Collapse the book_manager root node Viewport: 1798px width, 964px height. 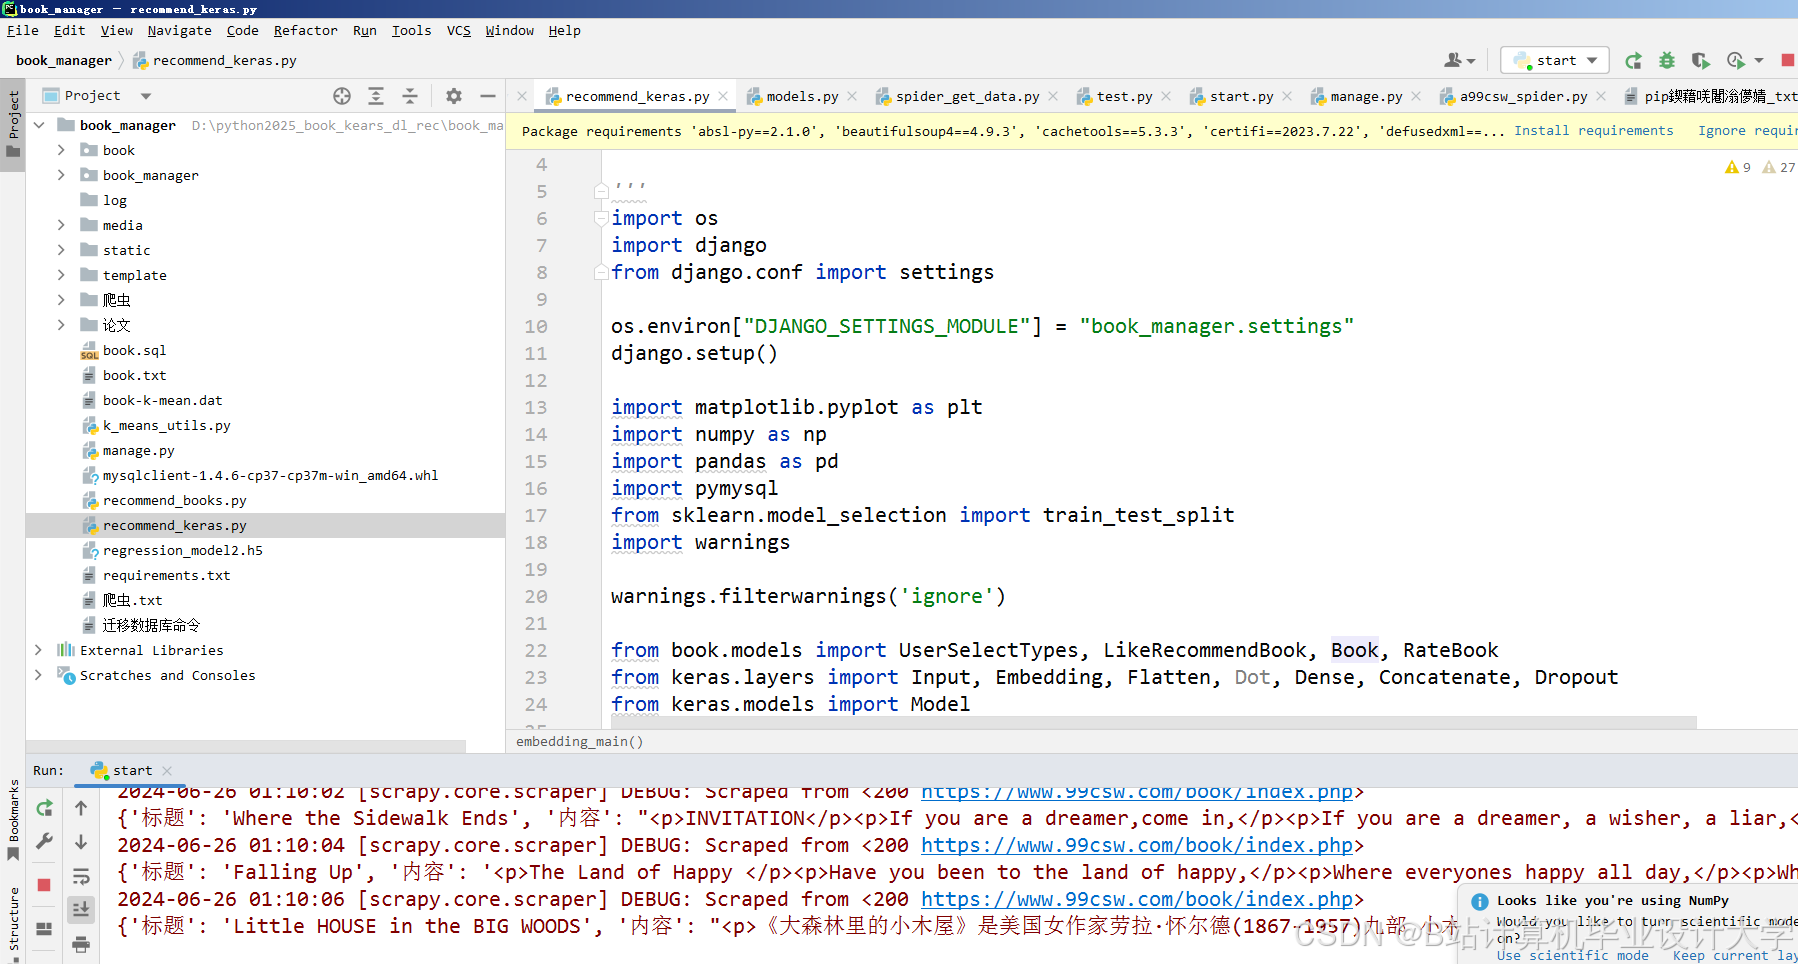[38, 125]
